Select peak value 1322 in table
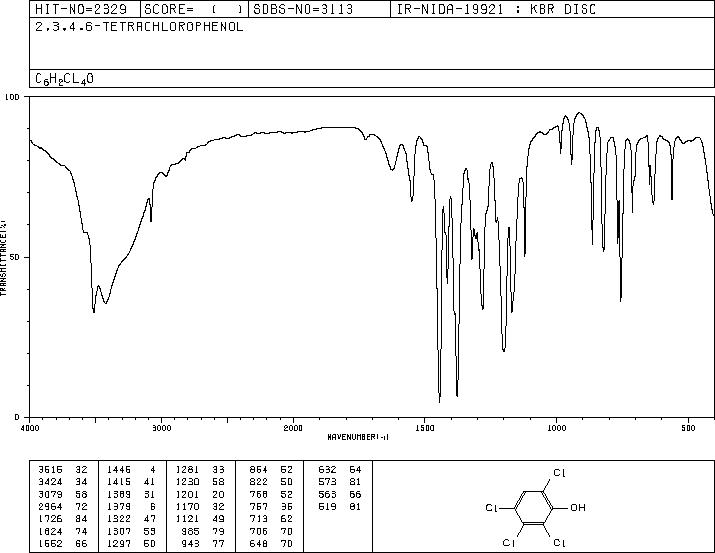 [119, 519]
